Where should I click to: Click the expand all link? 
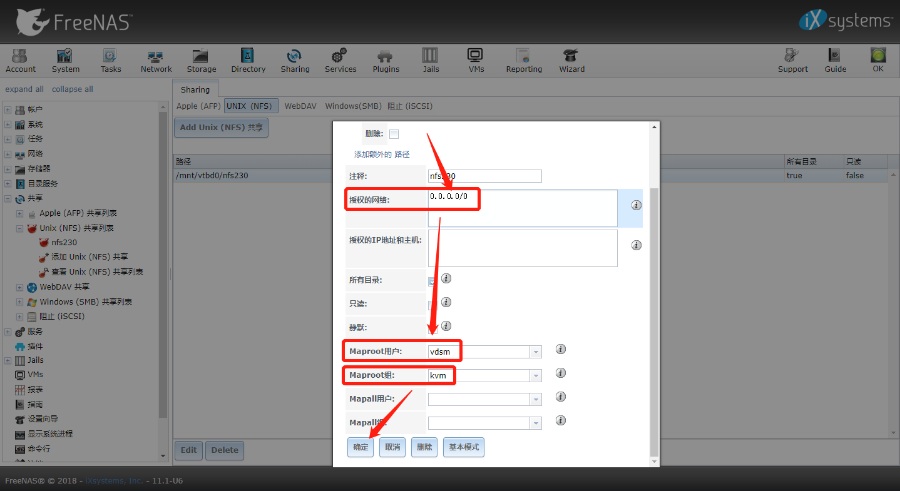24,89
